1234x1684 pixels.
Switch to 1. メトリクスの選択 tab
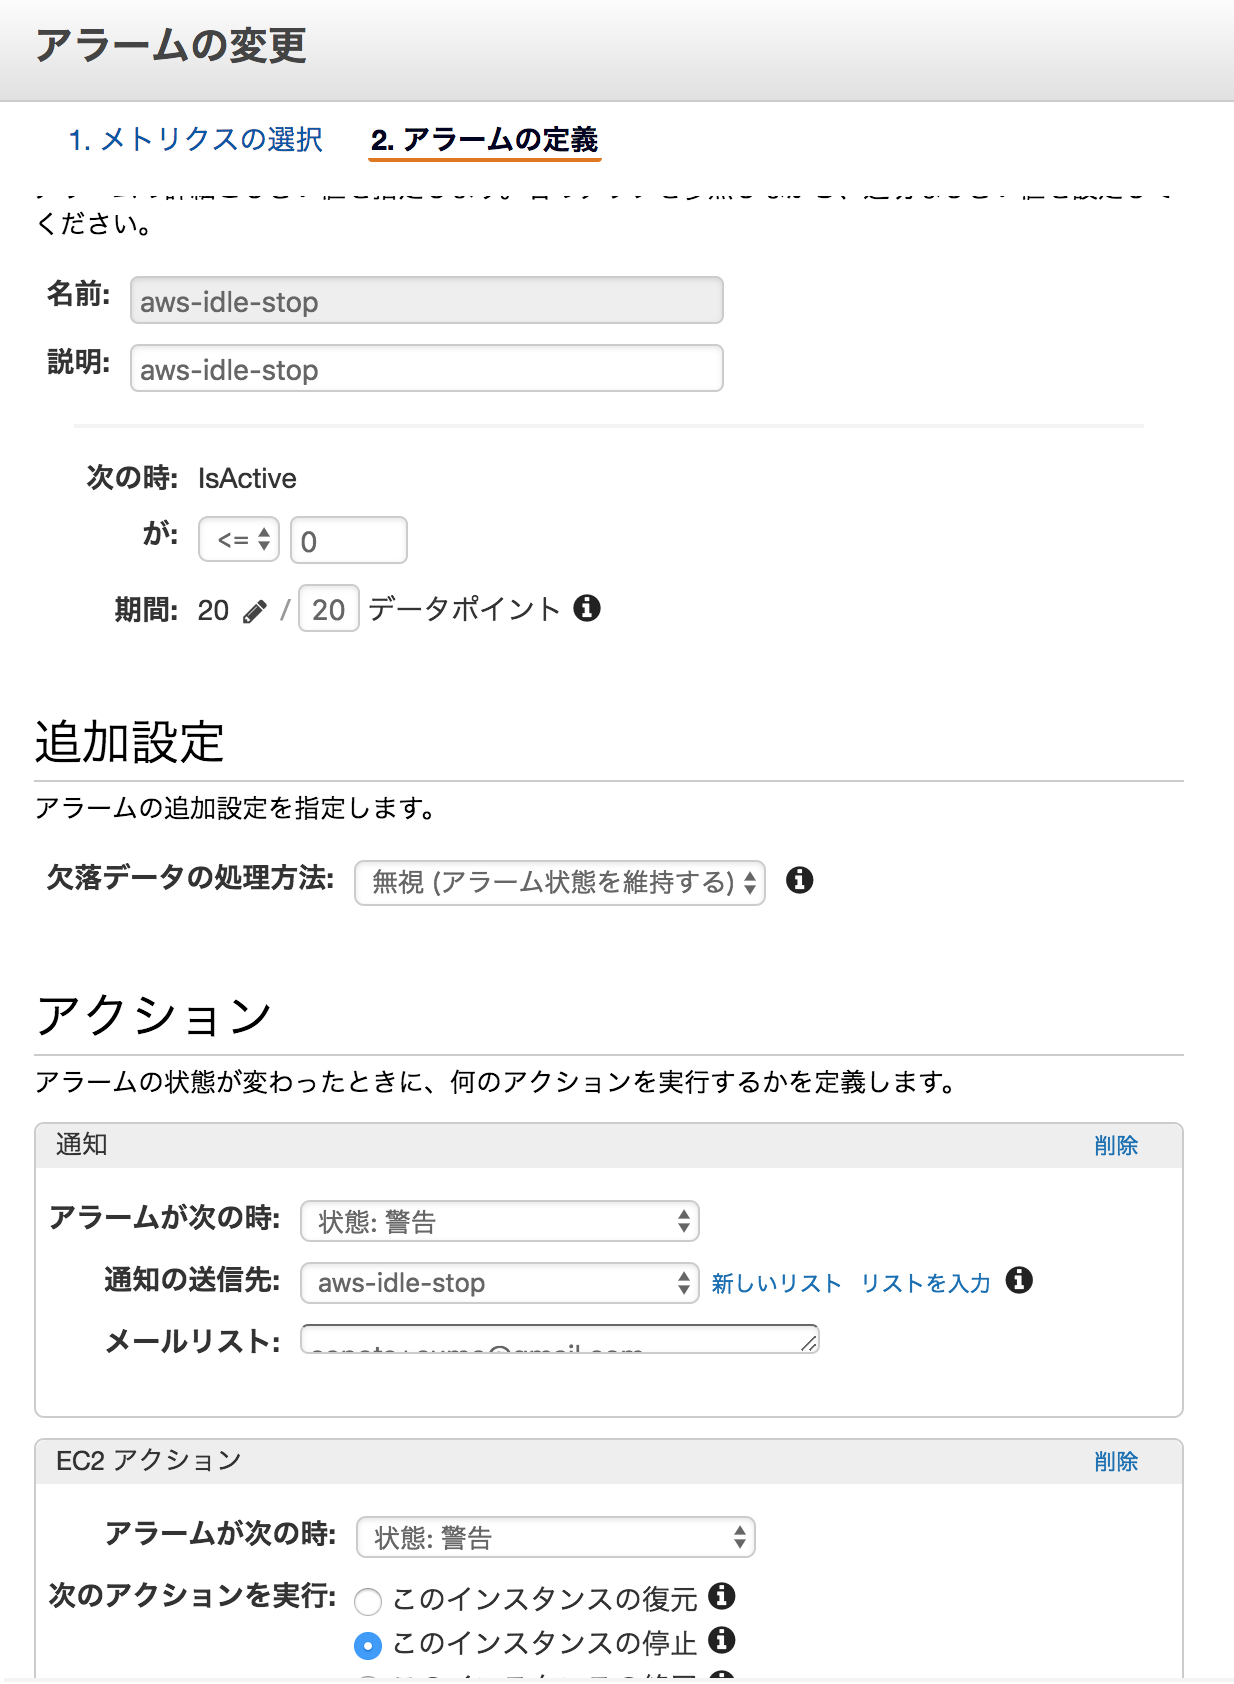click(196, 139)
